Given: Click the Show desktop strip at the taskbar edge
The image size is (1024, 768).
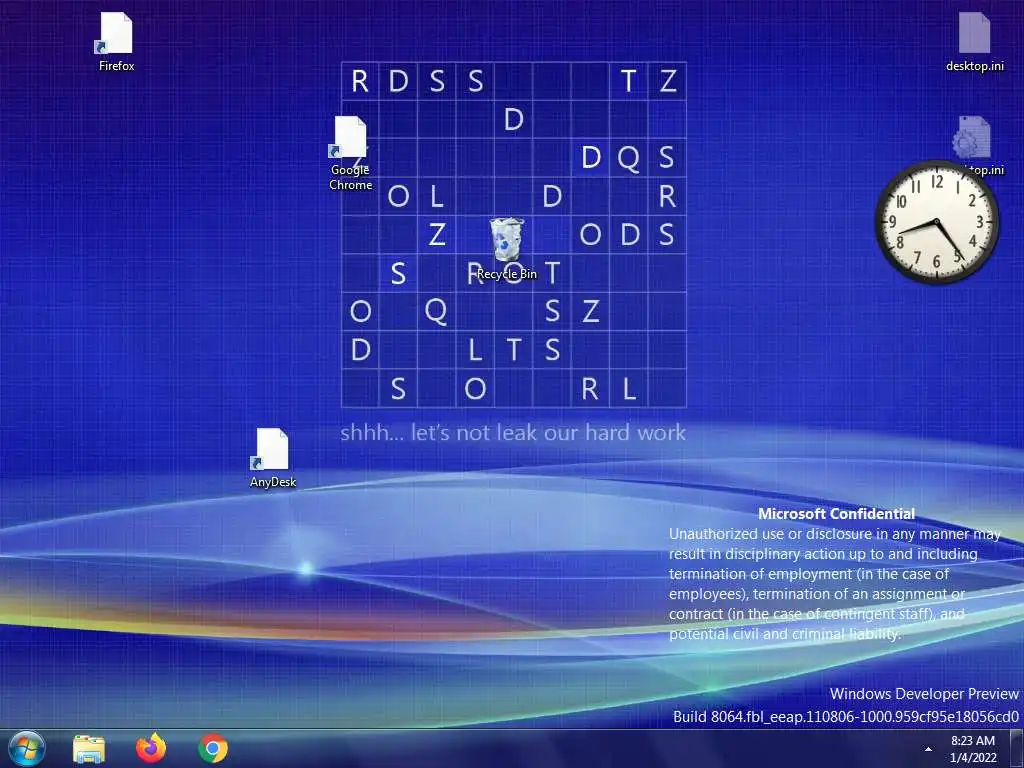Looking at the screenshot, I should pos(1017,749).
